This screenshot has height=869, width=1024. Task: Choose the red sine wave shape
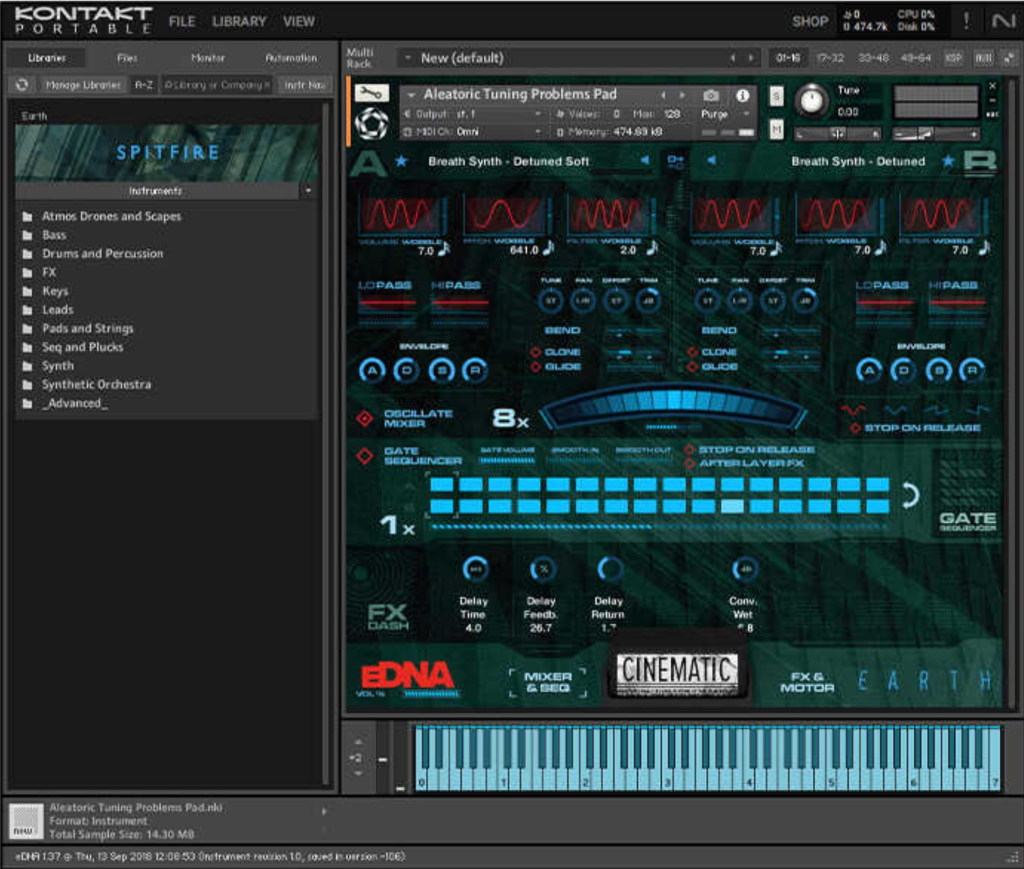(853, 409)
